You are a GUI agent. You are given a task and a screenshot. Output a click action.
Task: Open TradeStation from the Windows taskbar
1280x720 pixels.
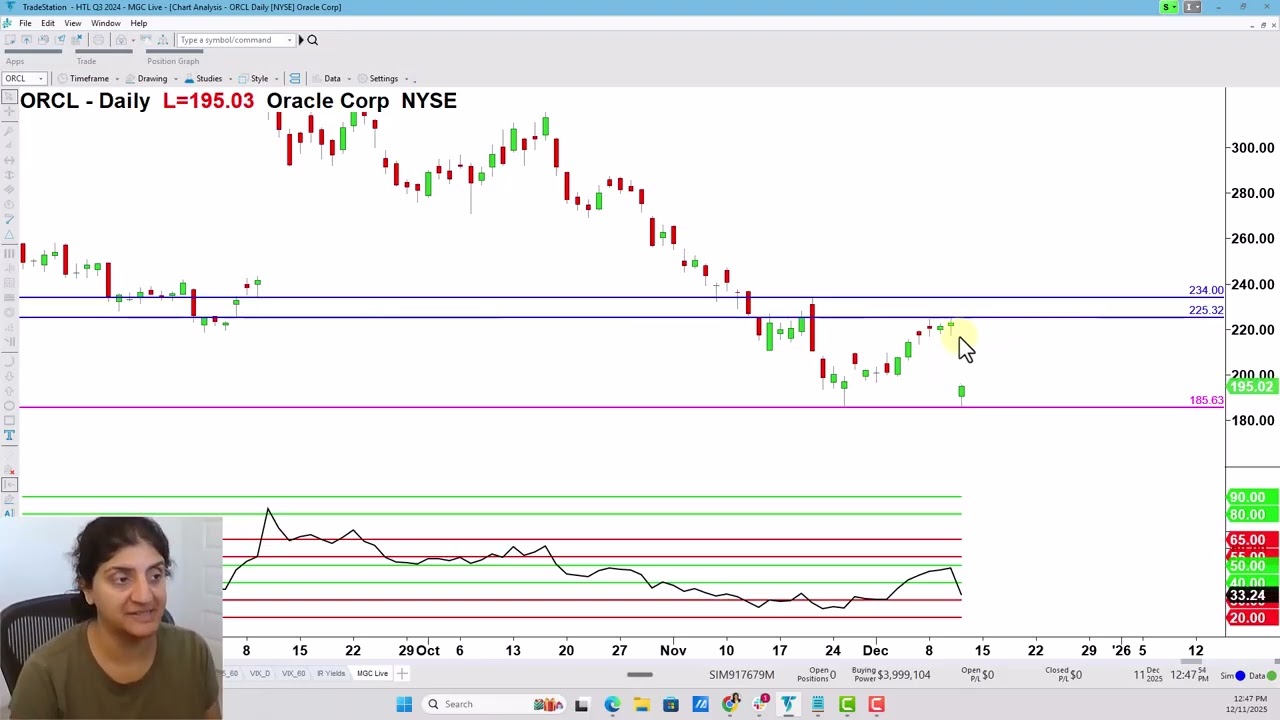pyautogui.click(x=788, y=704)
